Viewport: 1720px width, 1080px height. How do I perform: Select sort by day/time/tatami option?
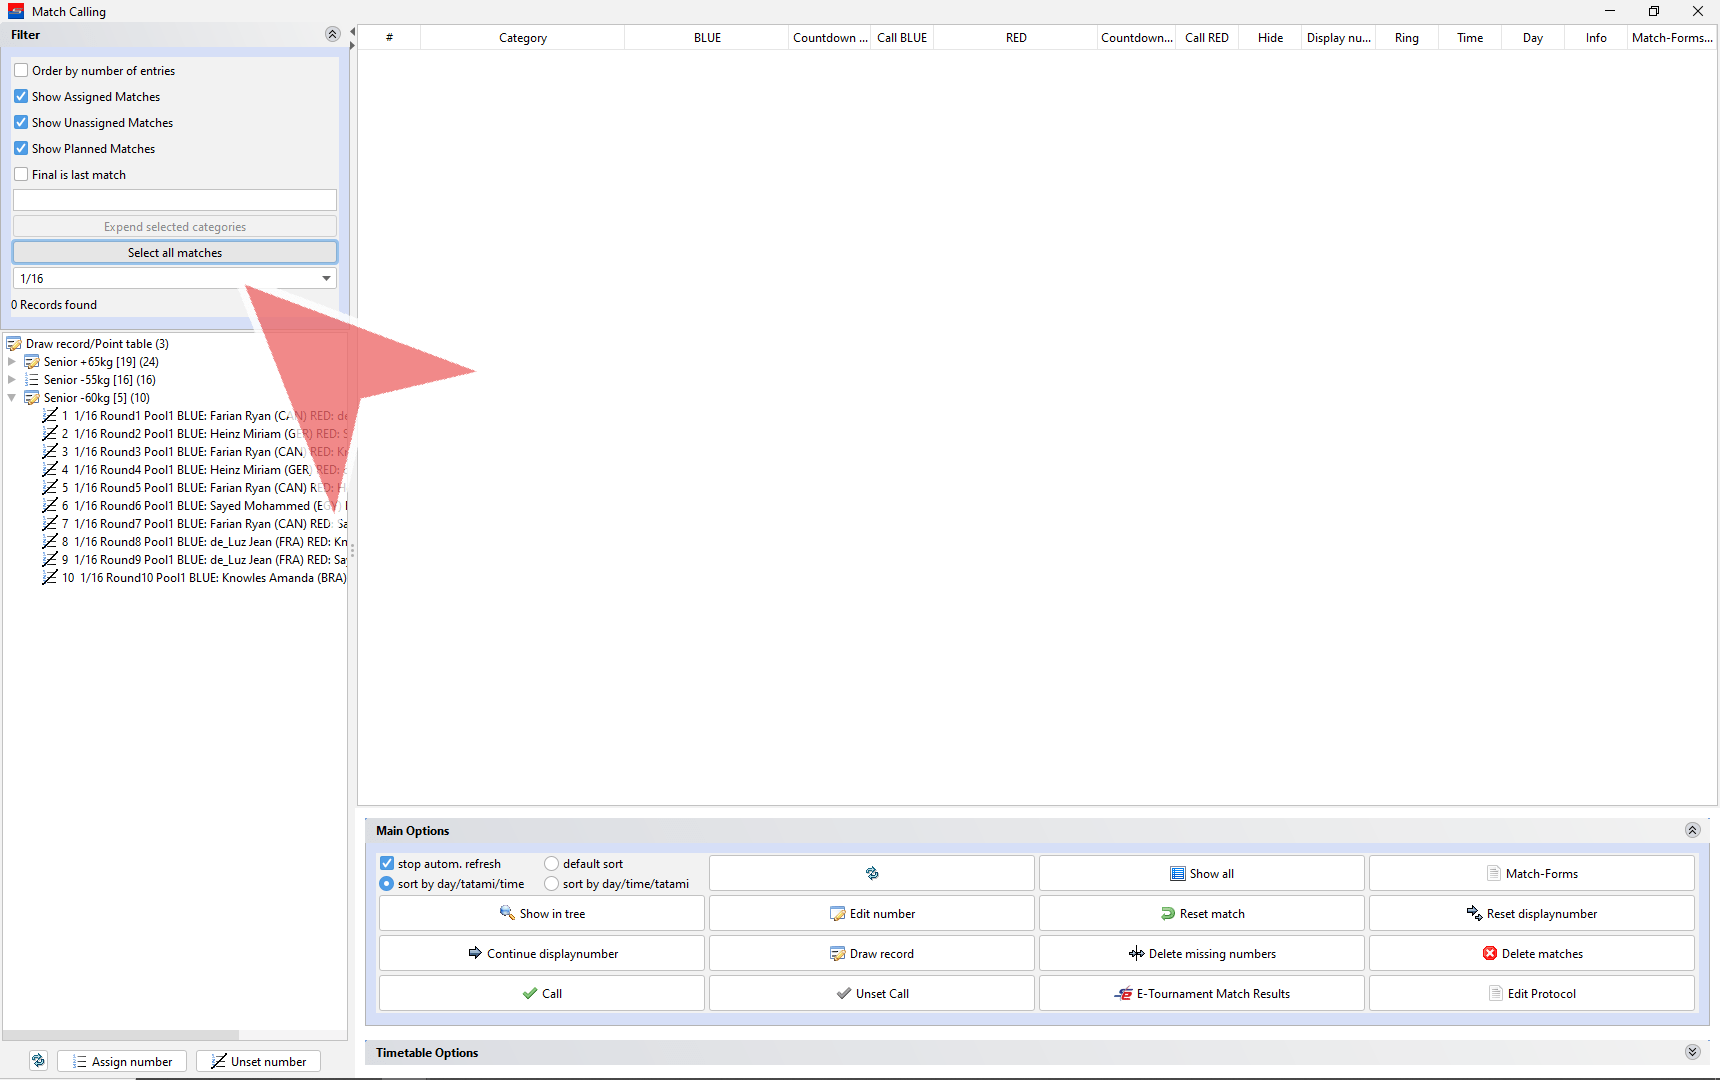pyautogui.click(x=551, y=884)
